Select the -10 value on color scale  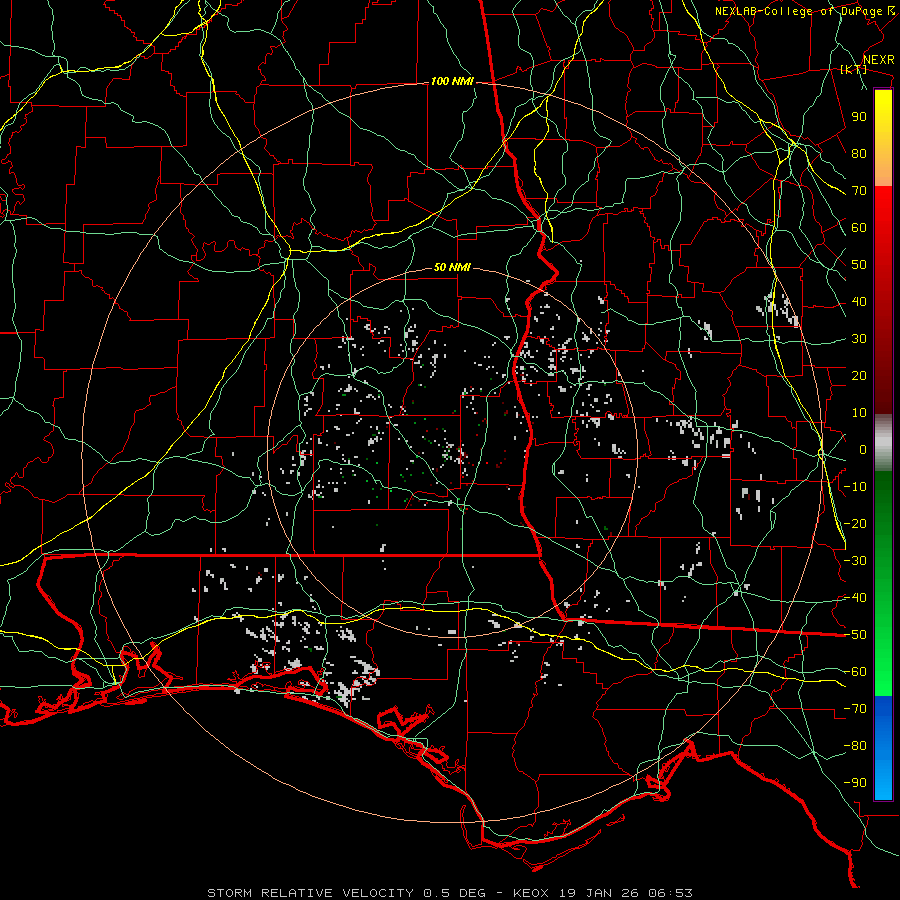[x=855, y=487]
